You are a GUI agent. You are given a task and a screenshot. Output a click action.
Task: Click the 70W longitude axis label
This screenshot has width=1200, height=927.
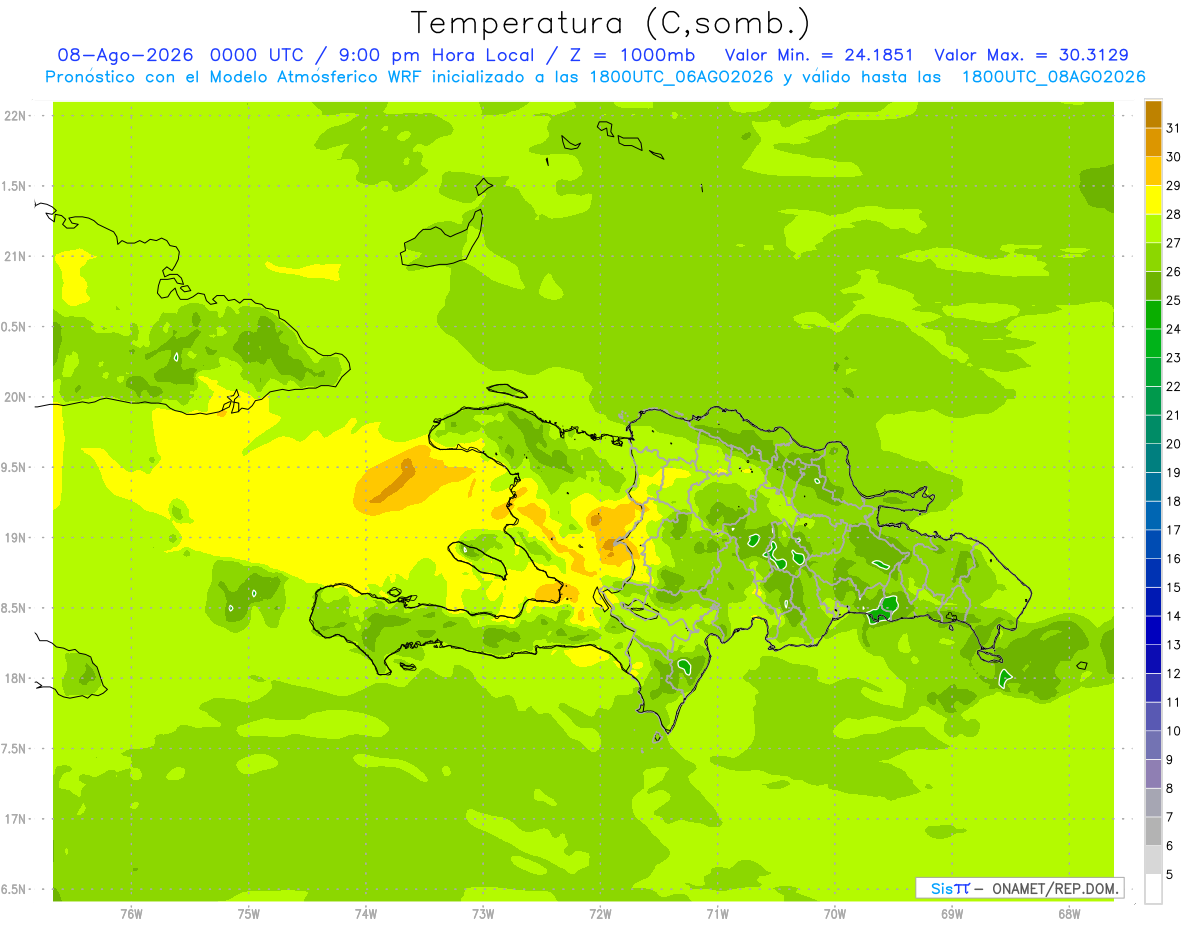coord(835,914)
